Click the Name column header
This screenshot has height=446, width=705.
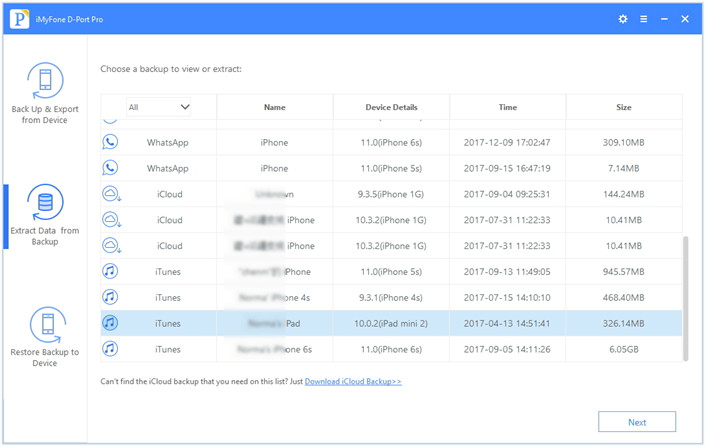tap(275, 107)
